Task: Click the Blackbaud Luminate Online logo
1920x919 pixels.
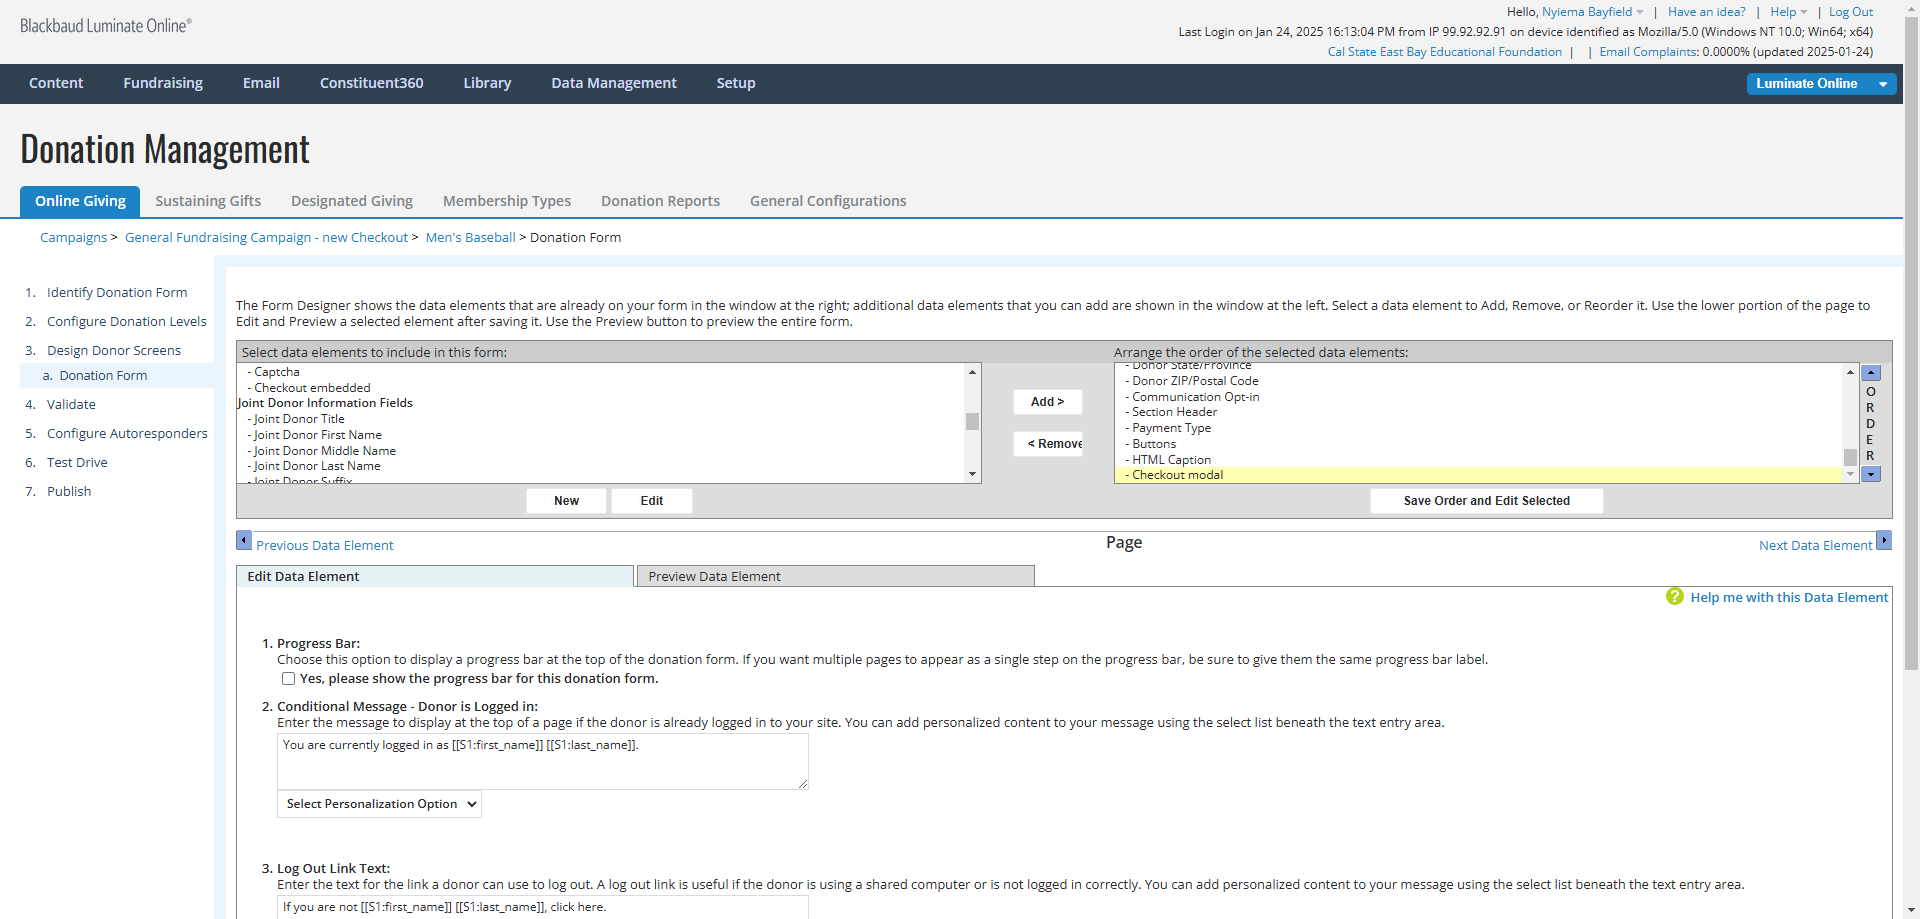Action: click(106, 26)
